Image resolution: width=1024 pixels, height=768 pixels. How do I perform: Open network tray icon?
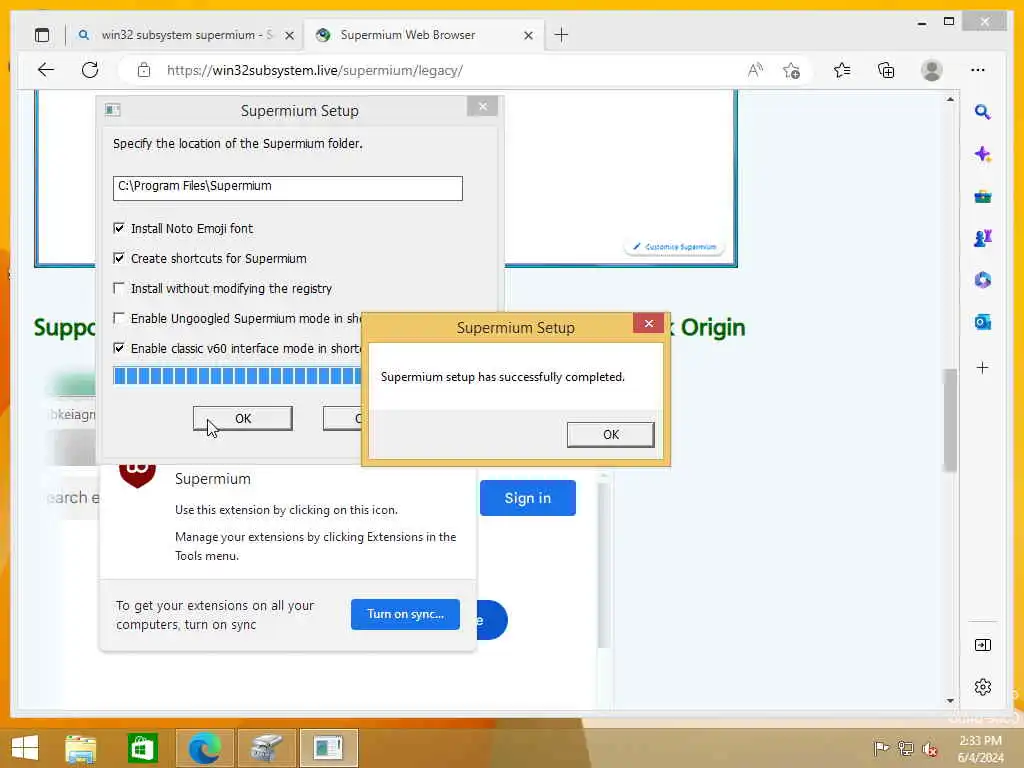[905, 748]
